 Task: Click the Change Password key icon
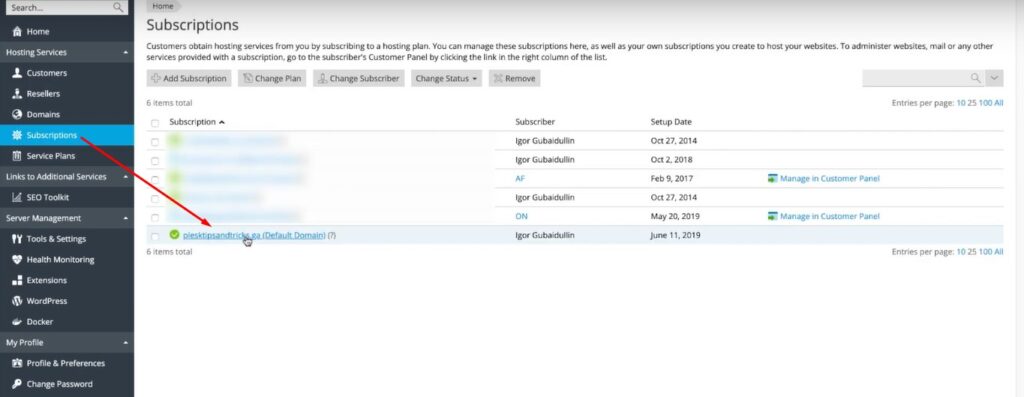[17, 384]
